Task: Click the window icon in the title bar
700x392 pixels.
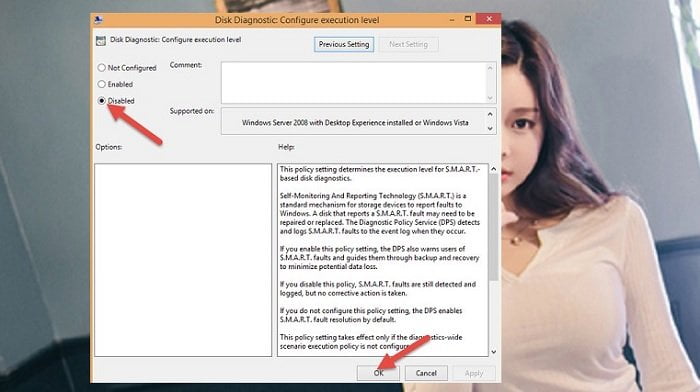Action: [98, 20]
